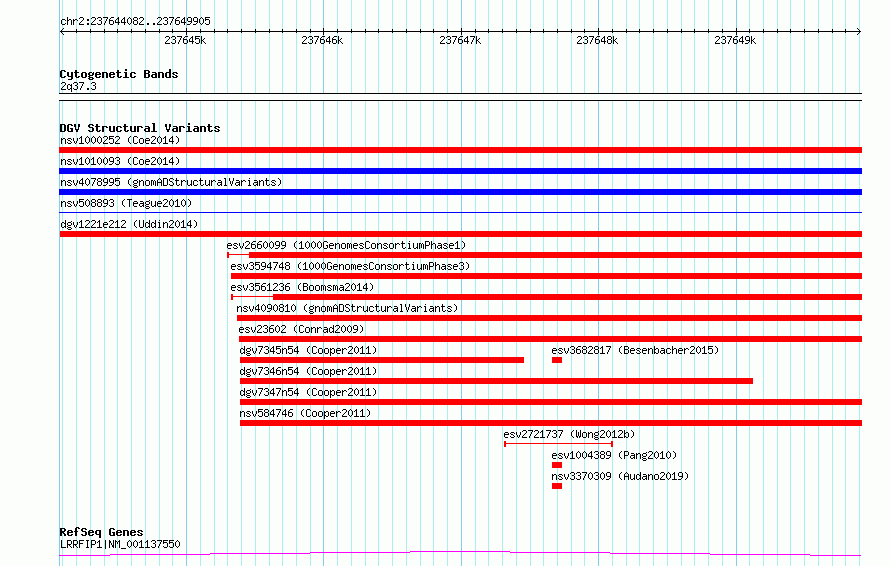Click the esv3561236 (Boomsma2014) variant label
Viewport: 890px width, 566px height.
[x=302, y=287]
